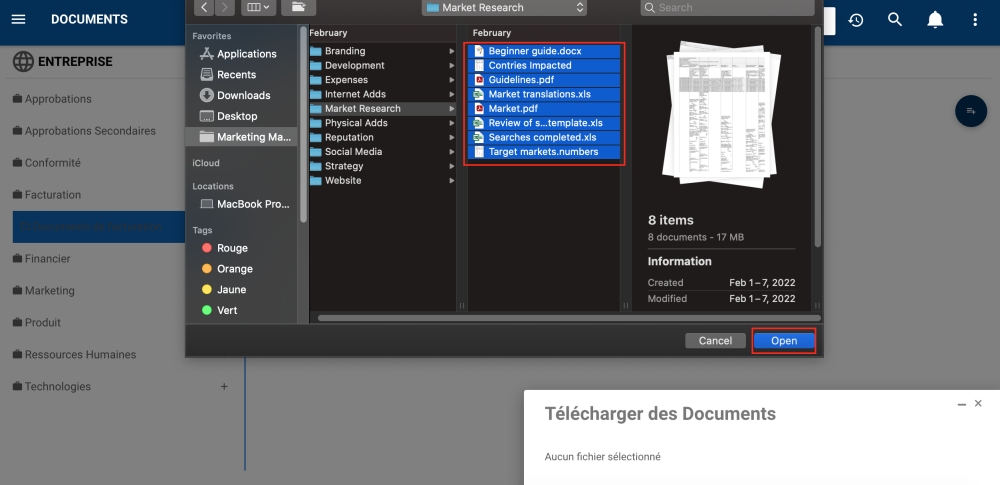The width and height of the screenshot is (1000, 485).
Task: Select the Guidelines.pdf file
Action: [544, 80]
